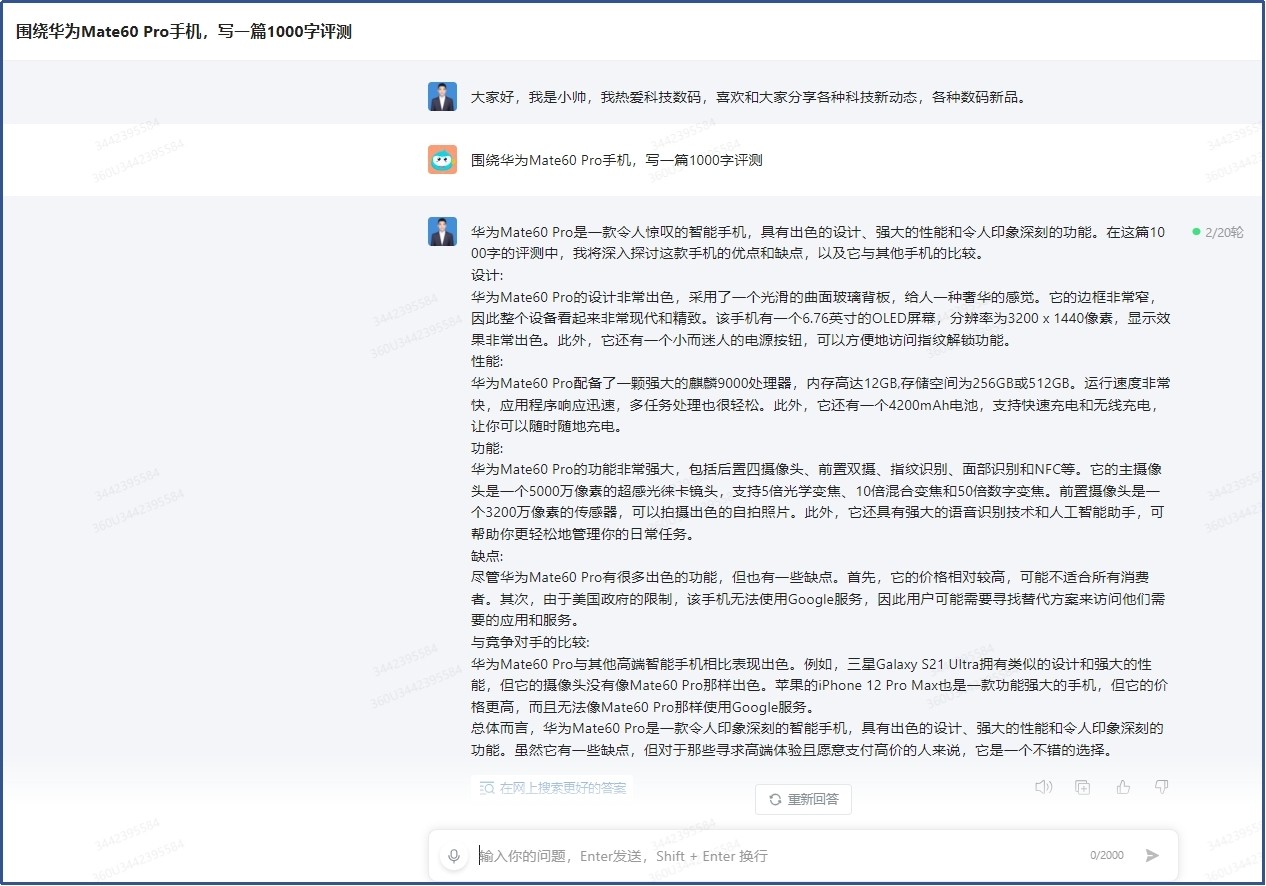This screenshot has width=1266, height=886.
Task: Click the 在网上搜索更好的答案 link text
Action: (564, 788)
